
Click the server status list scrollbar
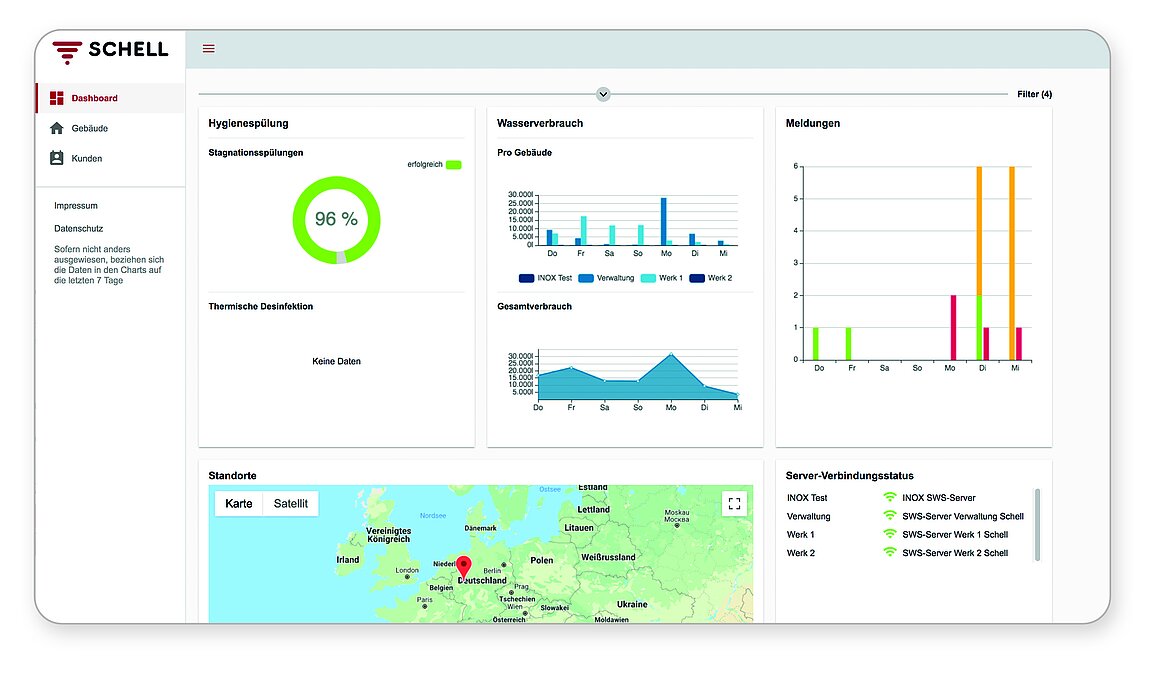point(1036,524)
